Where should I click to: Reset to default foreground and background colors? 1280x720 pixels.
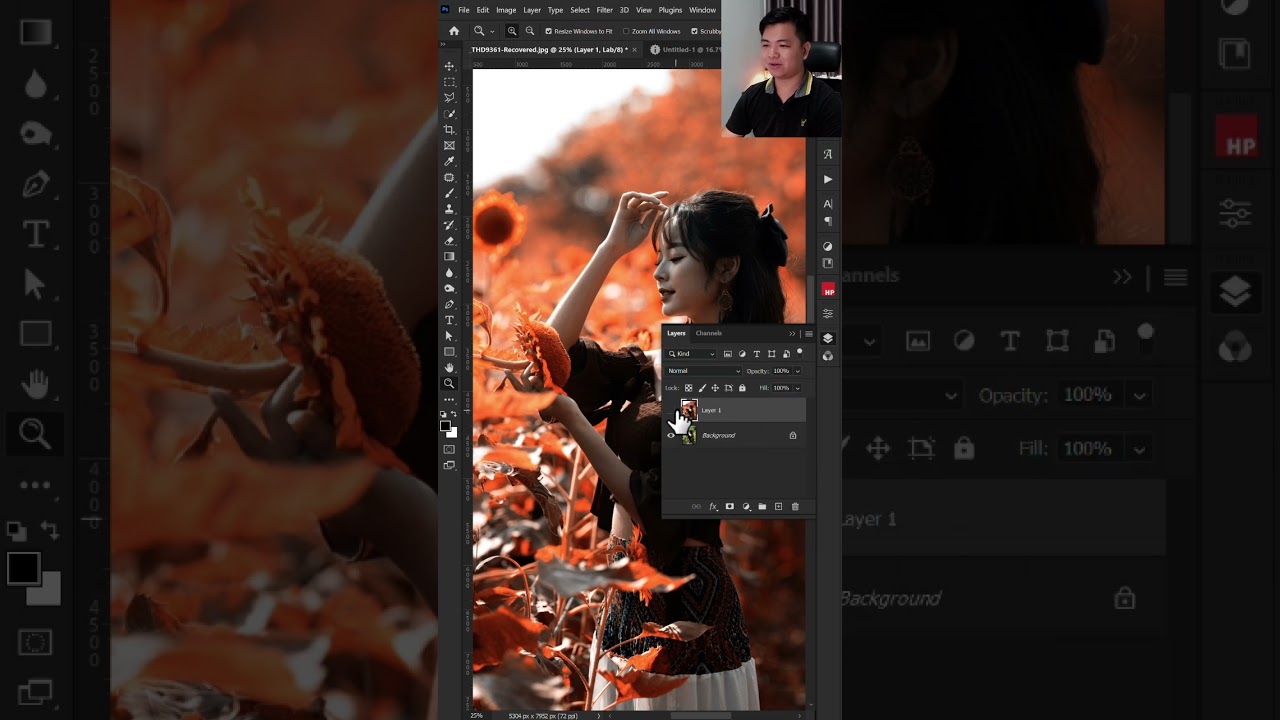pyautogui.click(x=445, y=414)
